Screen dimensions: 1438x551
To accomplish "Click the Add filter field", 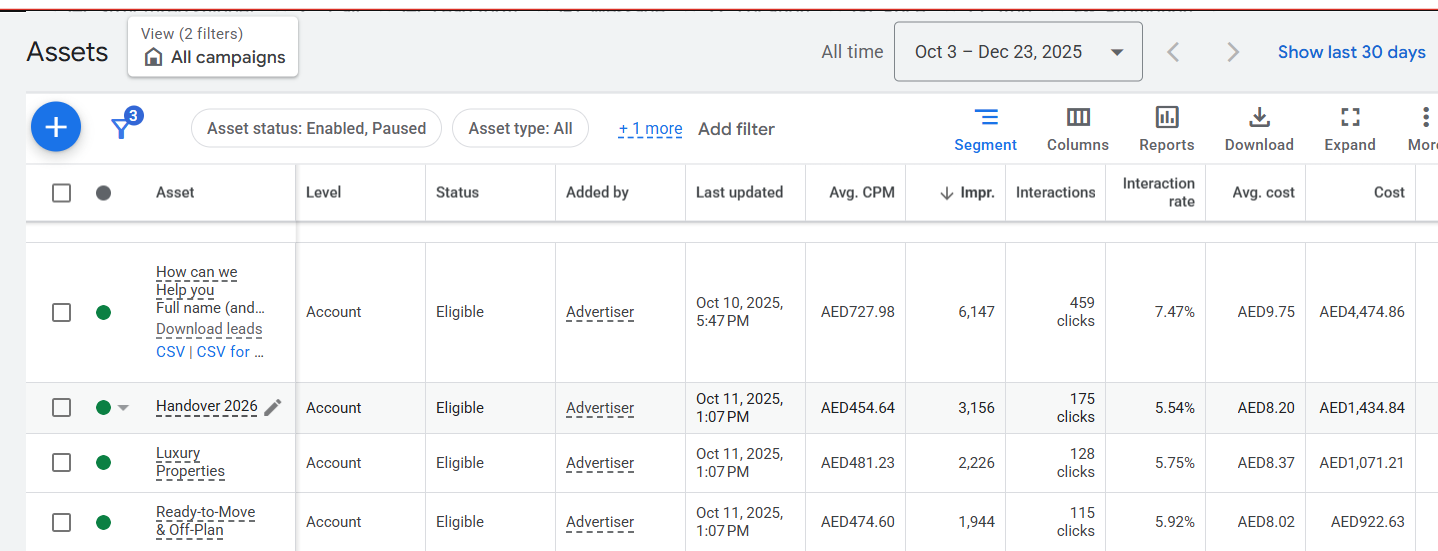I will 736,129.
